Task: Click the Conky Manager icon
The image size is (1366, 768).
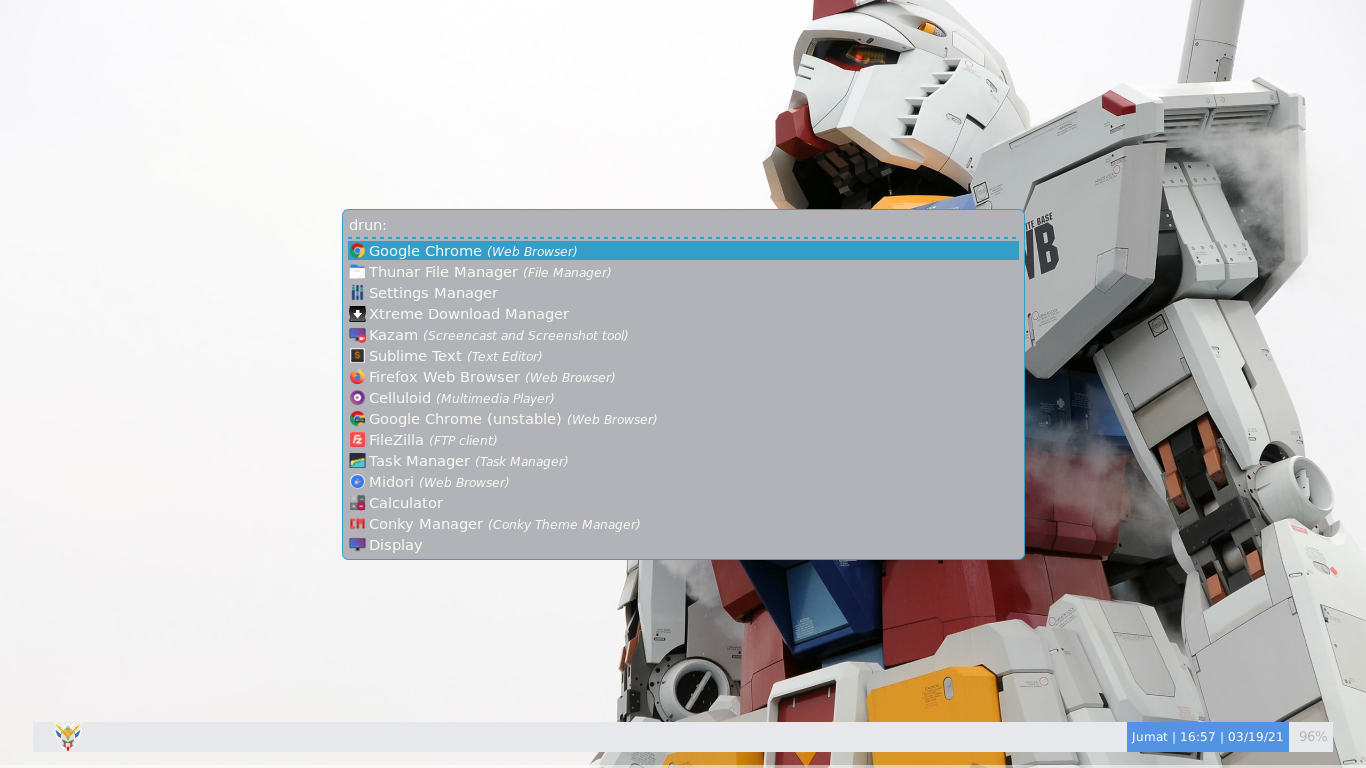Action: click(357, 524)
